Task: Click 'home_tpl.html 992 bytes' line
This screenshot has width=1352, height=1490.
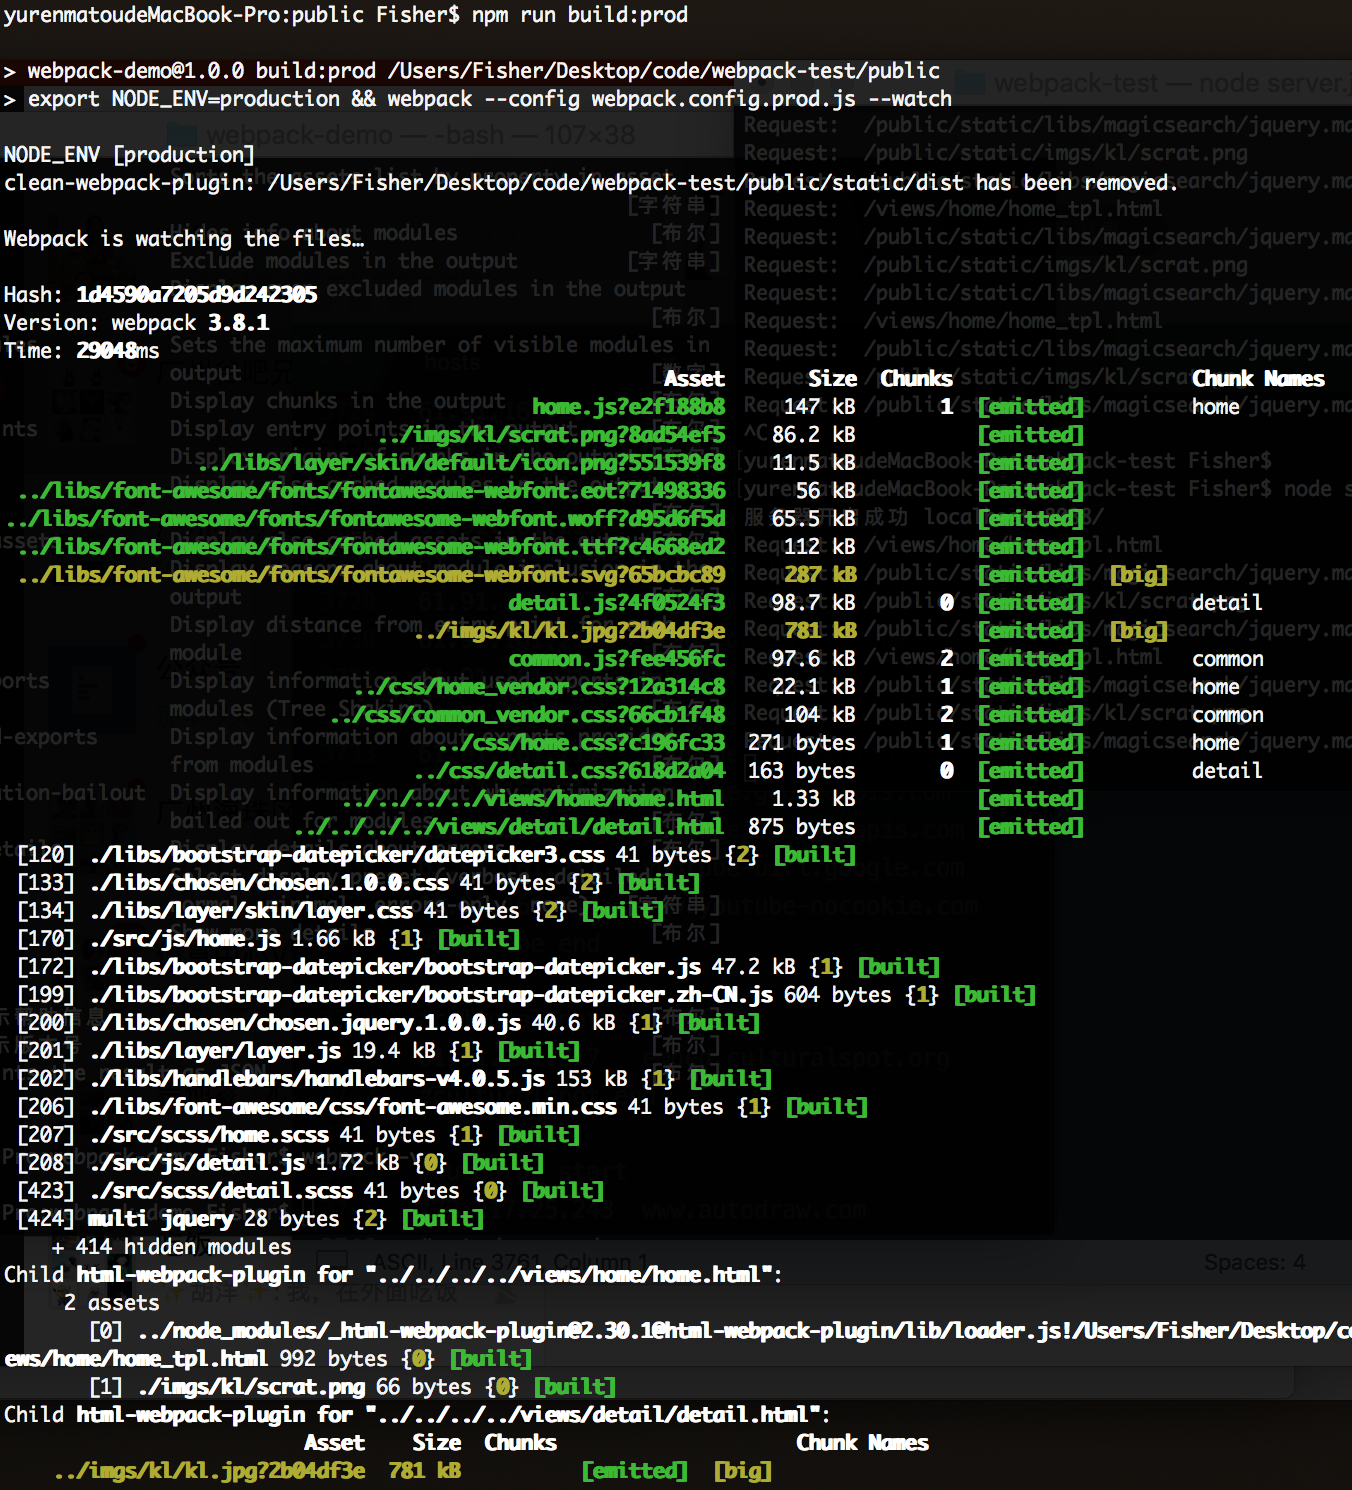Action: click(x=268, y=1359)
